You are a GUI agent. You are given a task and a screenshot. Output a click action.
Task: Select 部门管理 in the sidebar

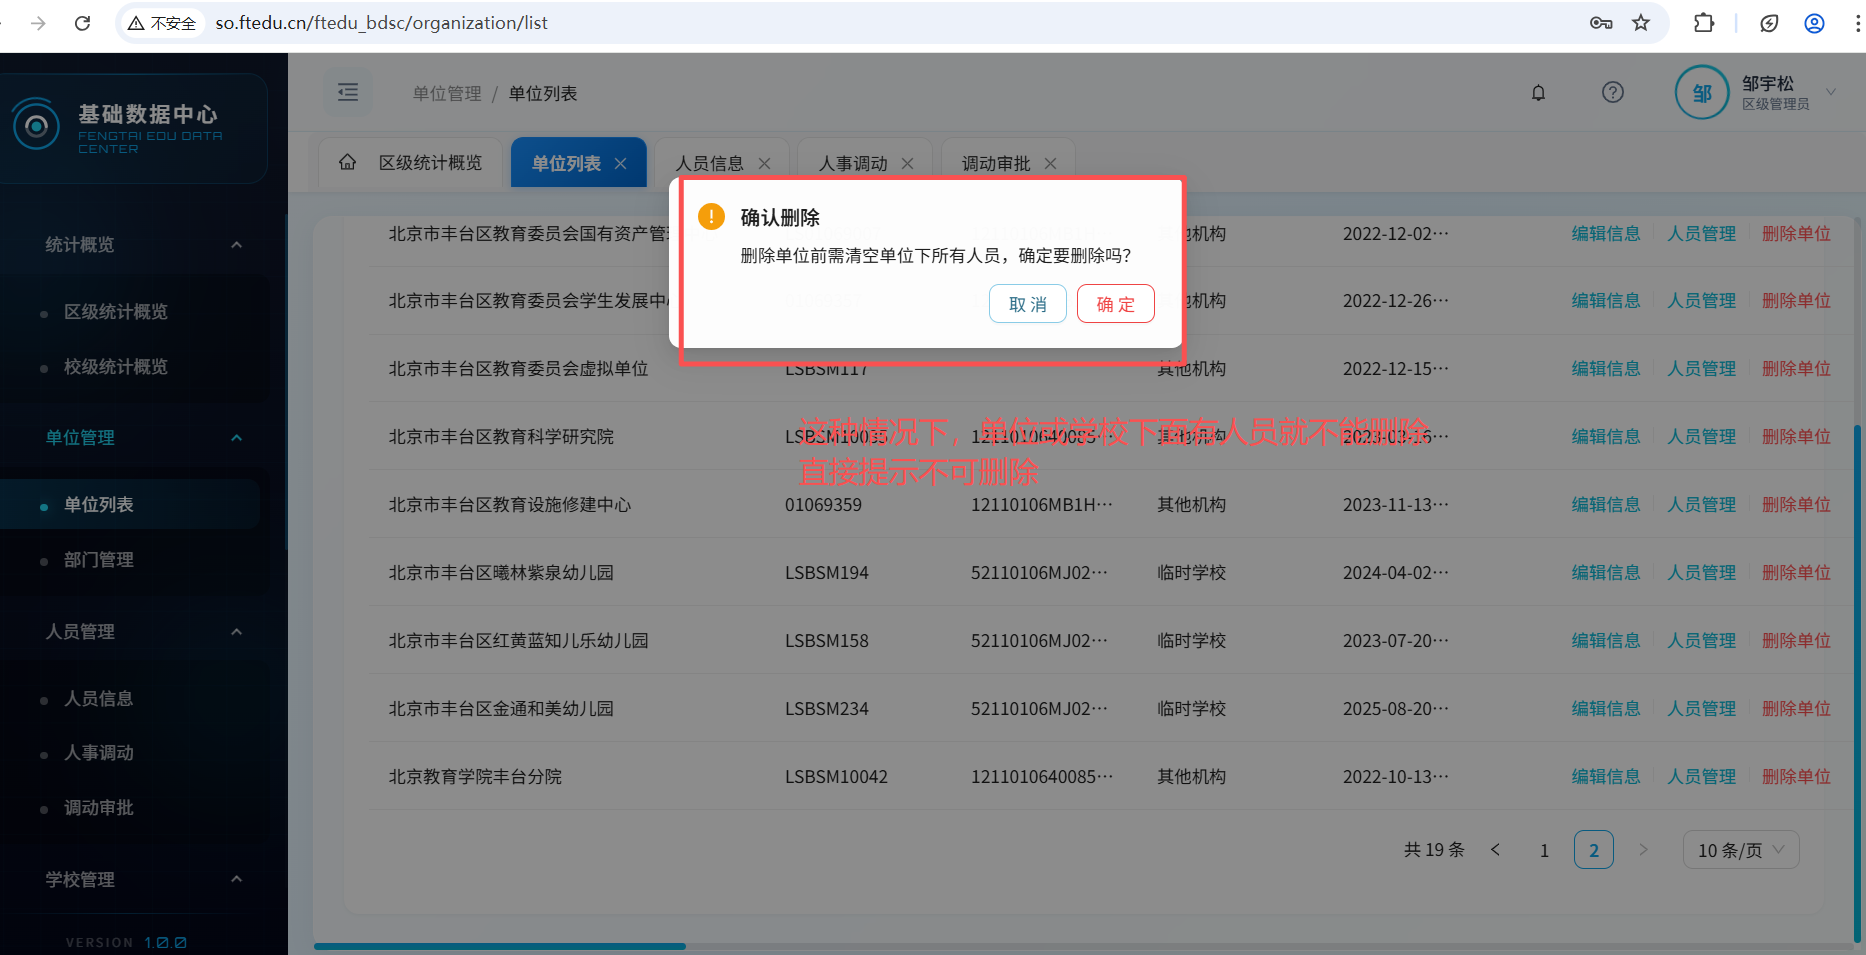click(99, 560)
